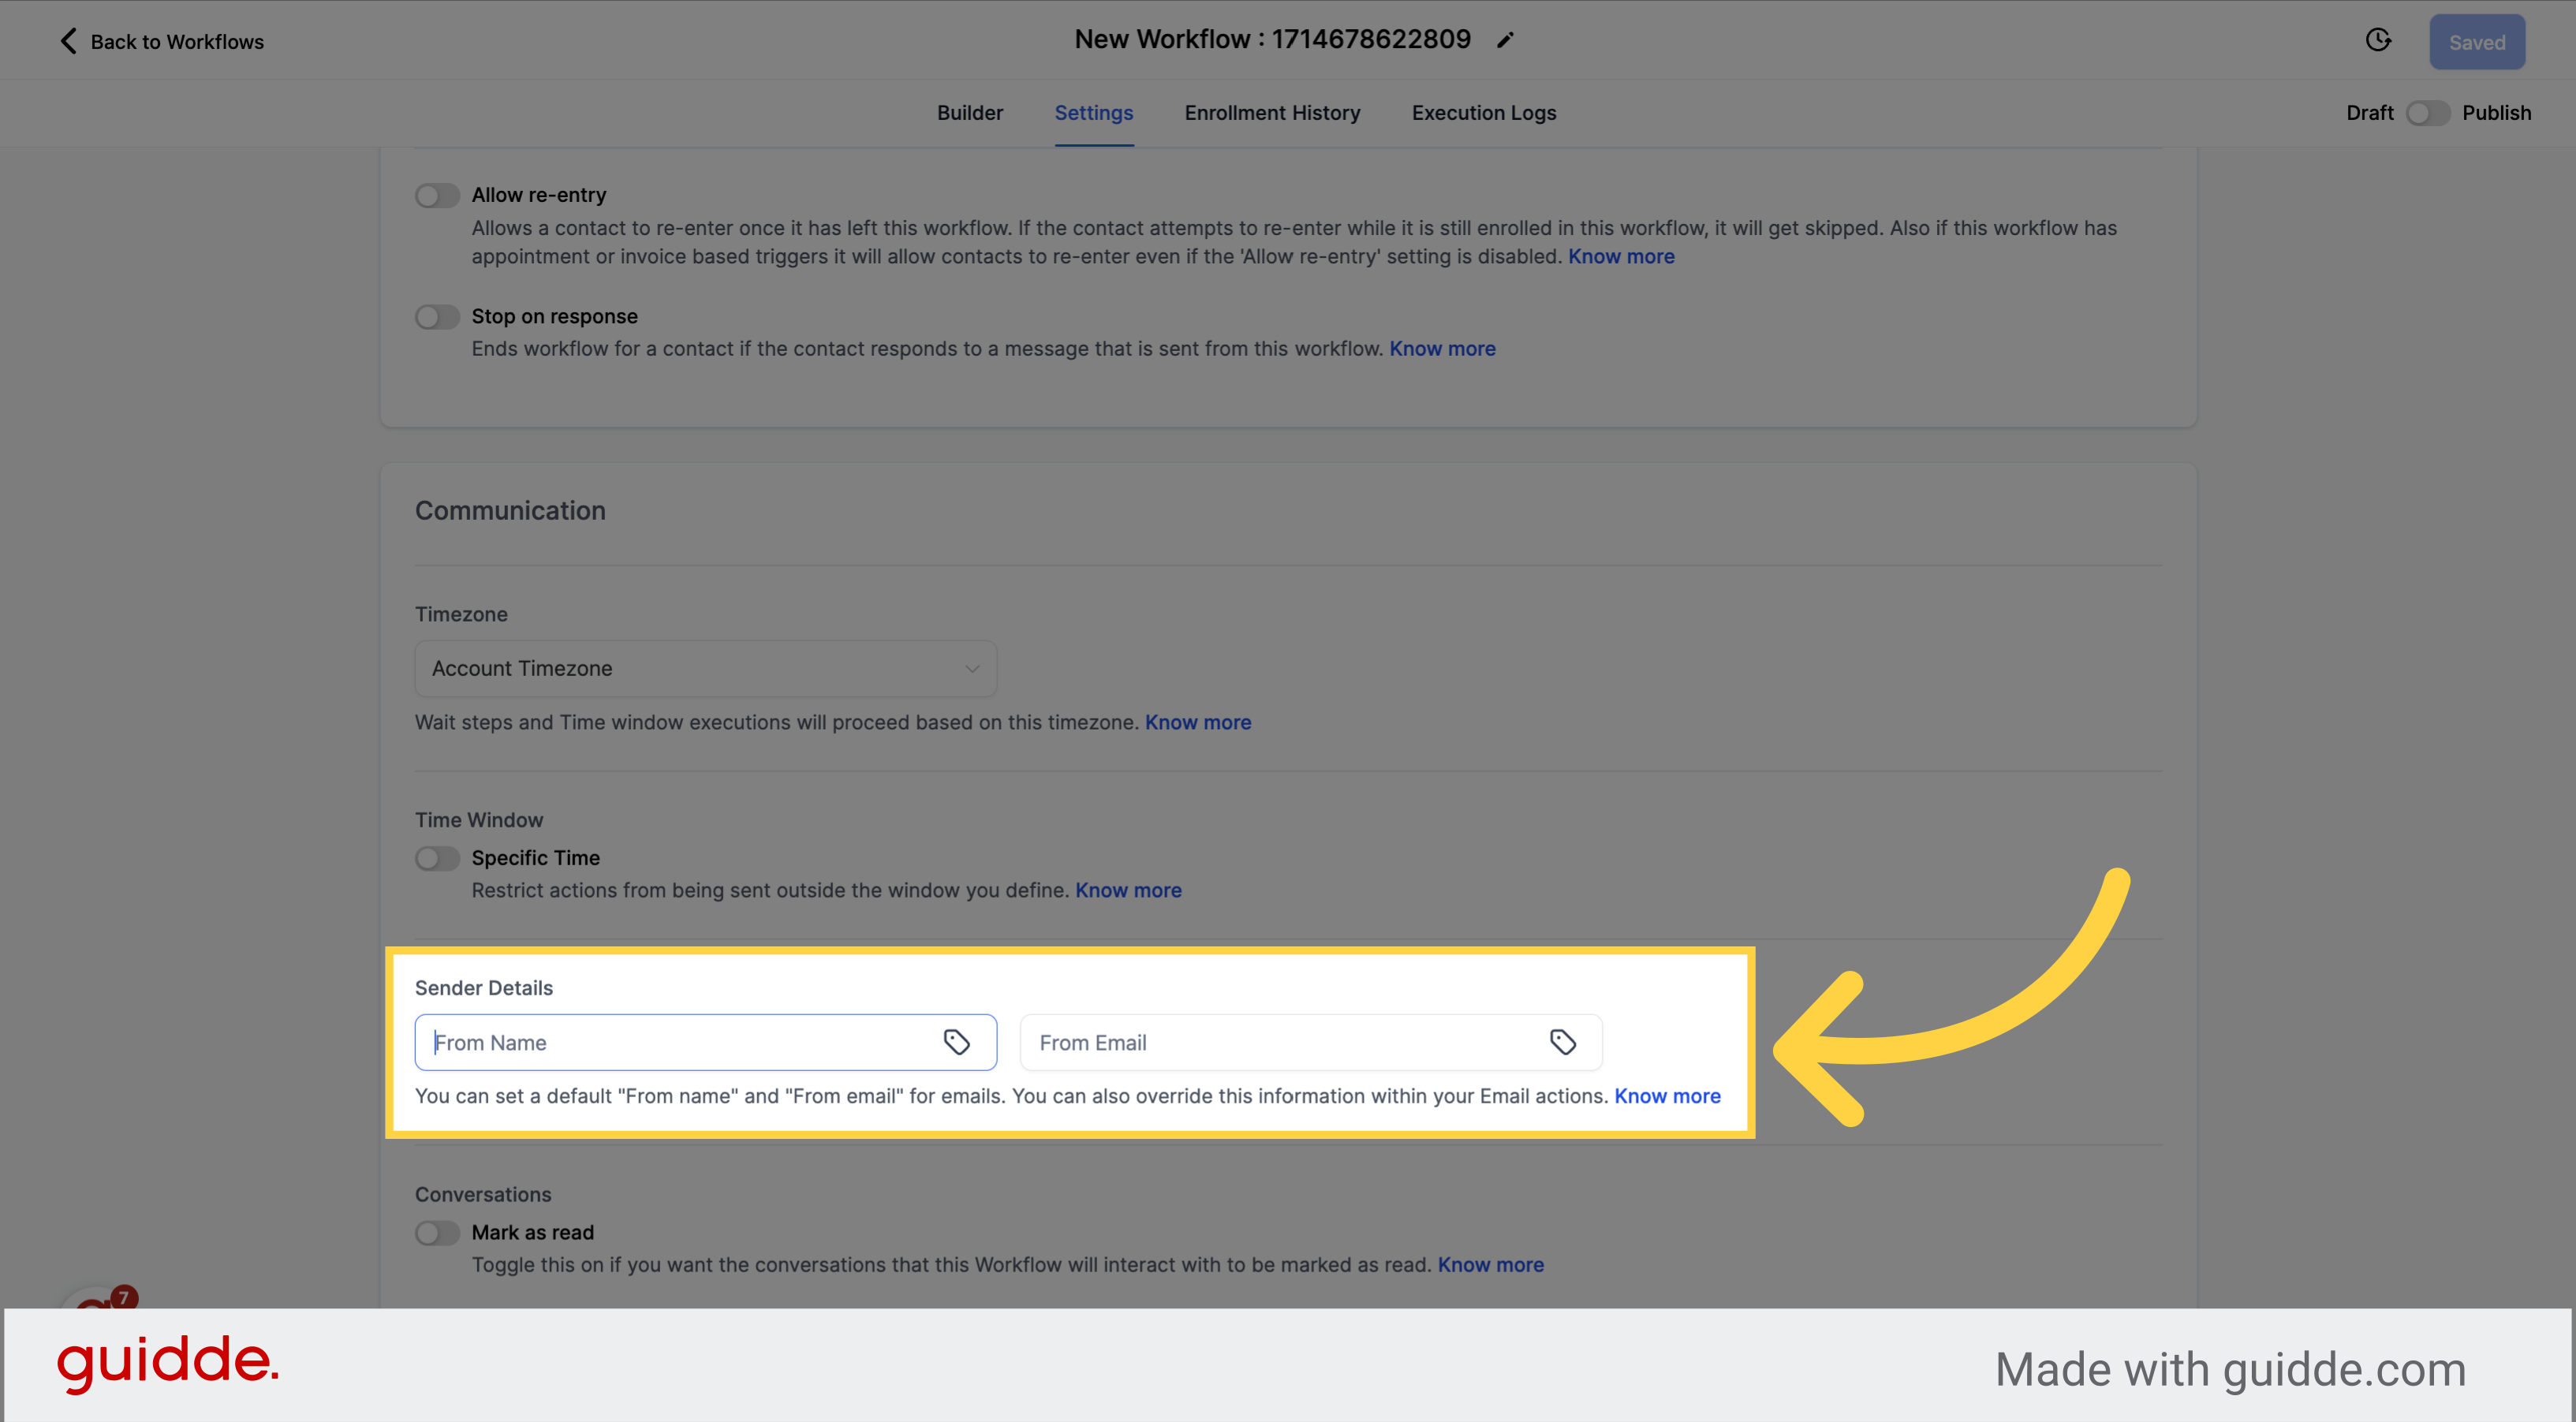Open Know more link for Timezone
Image resolution: width=2576 pixels, height=1422 pixels.
point(1197,722)
